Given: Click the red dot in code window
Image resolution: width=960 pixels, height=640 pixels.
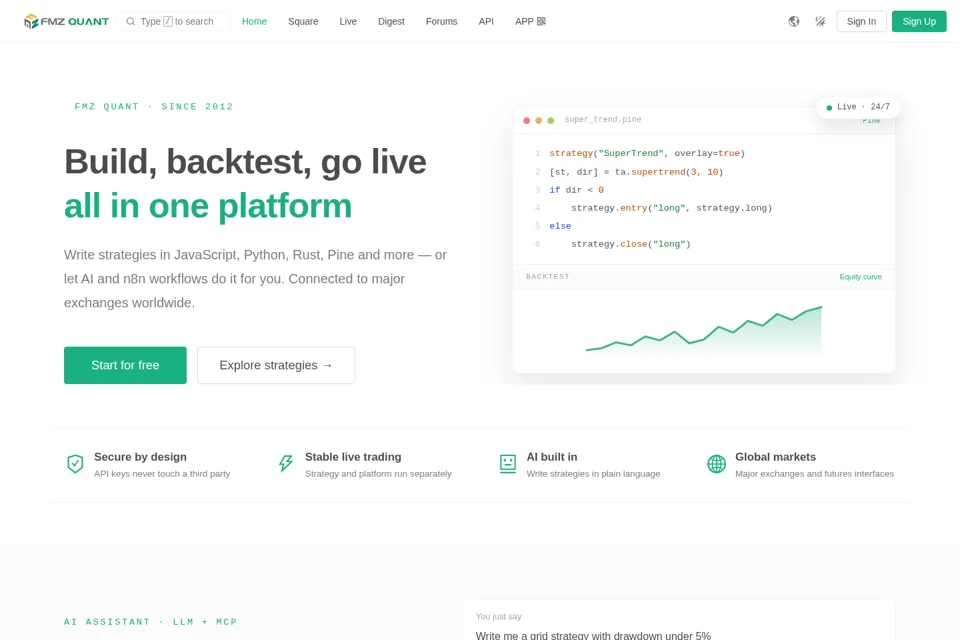Looking at the screenshot, I should (527, 121).
